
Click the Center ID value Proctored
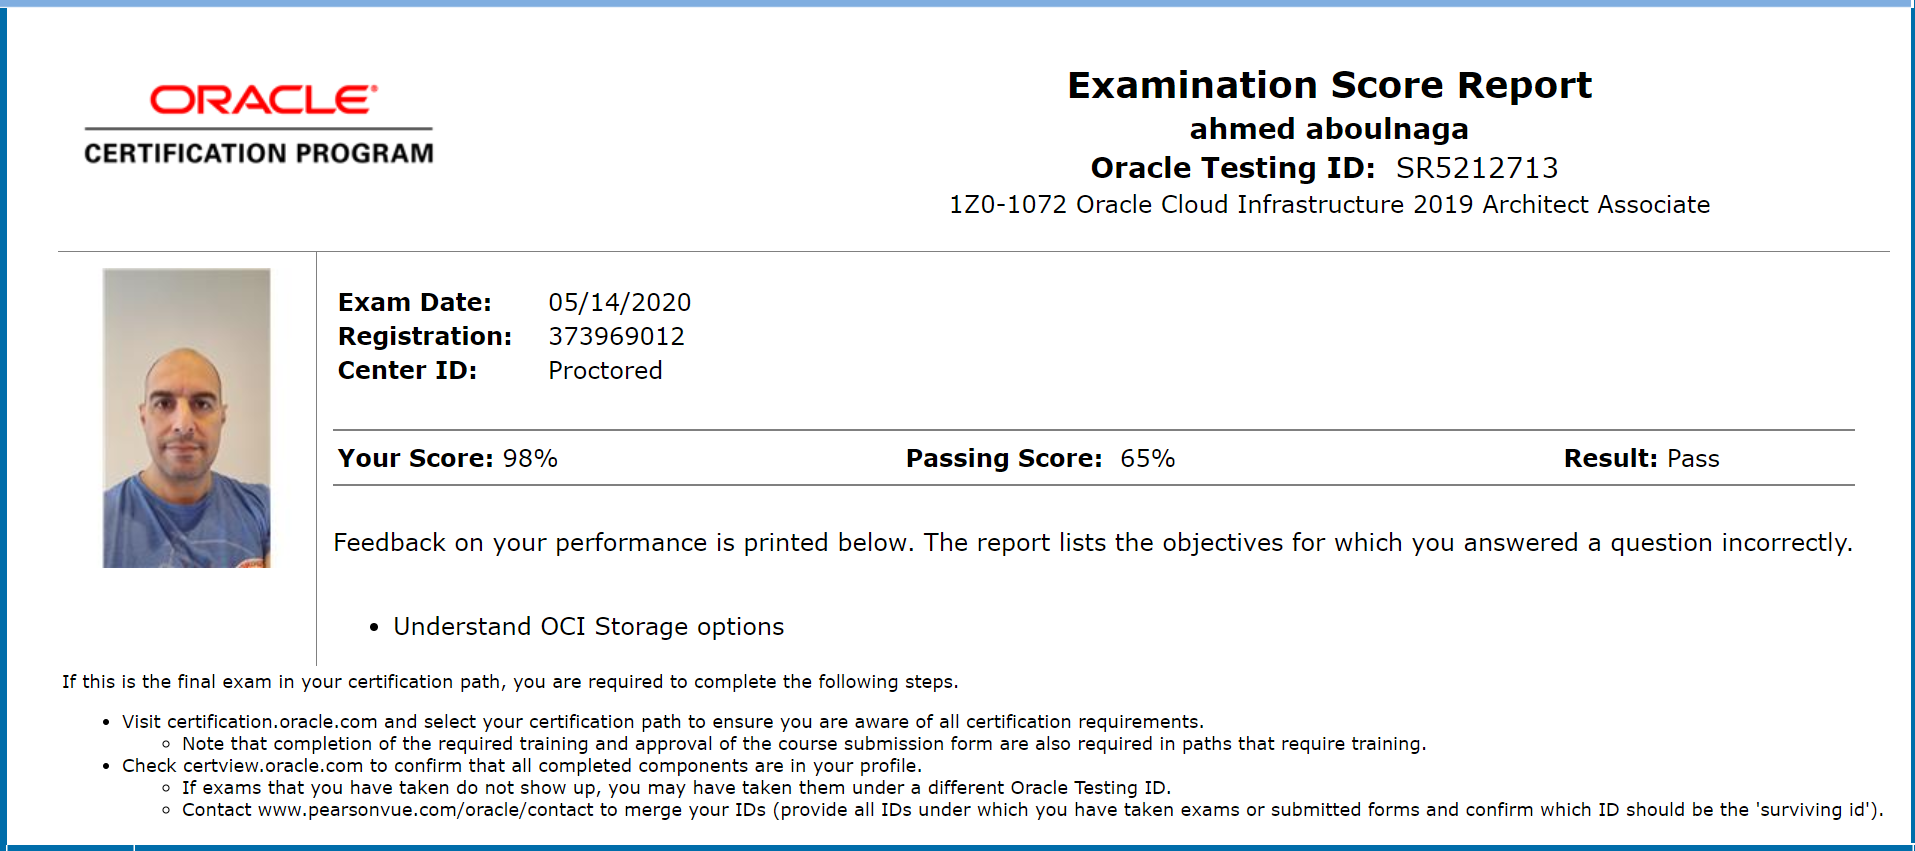pos(605,370)
